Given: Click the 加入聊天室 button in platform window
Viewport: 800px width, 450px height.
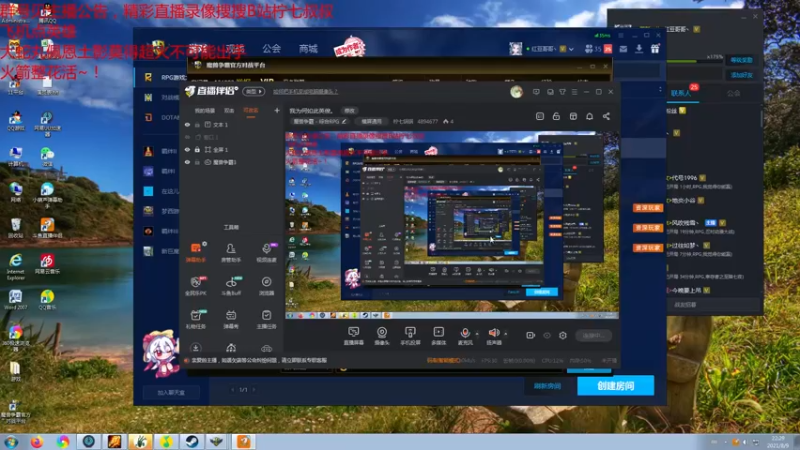Looking at the screenshot, I should coord(171,392).
